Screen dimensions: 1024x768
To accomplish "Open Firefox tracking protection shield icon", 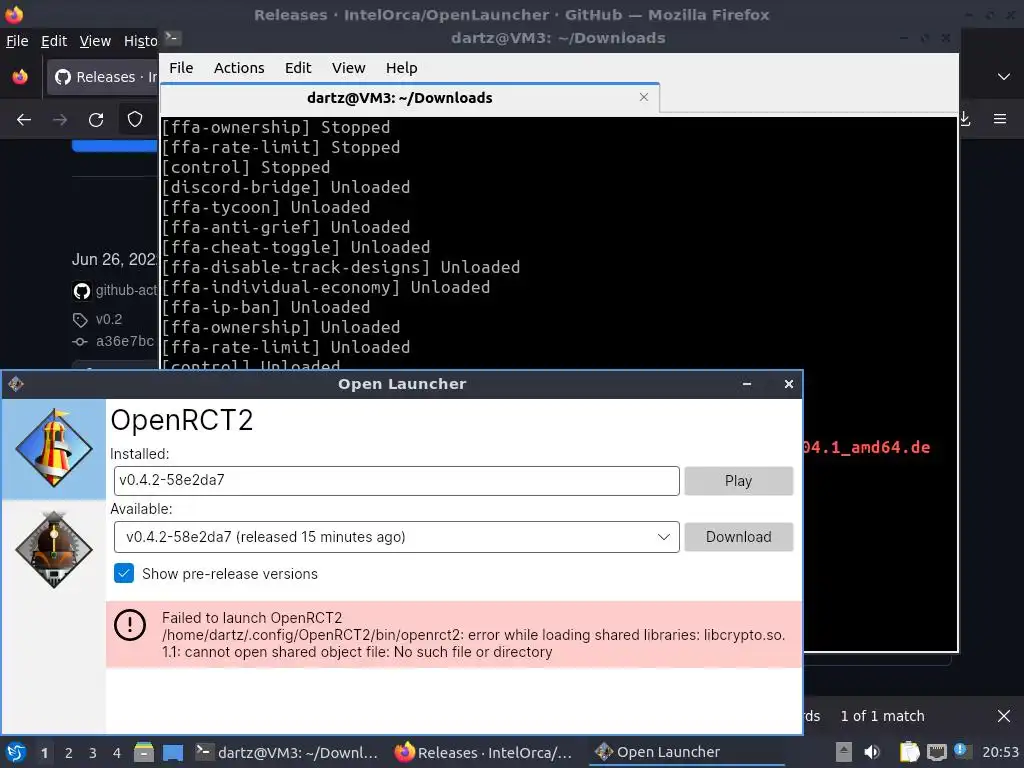I will pos(135,119).
